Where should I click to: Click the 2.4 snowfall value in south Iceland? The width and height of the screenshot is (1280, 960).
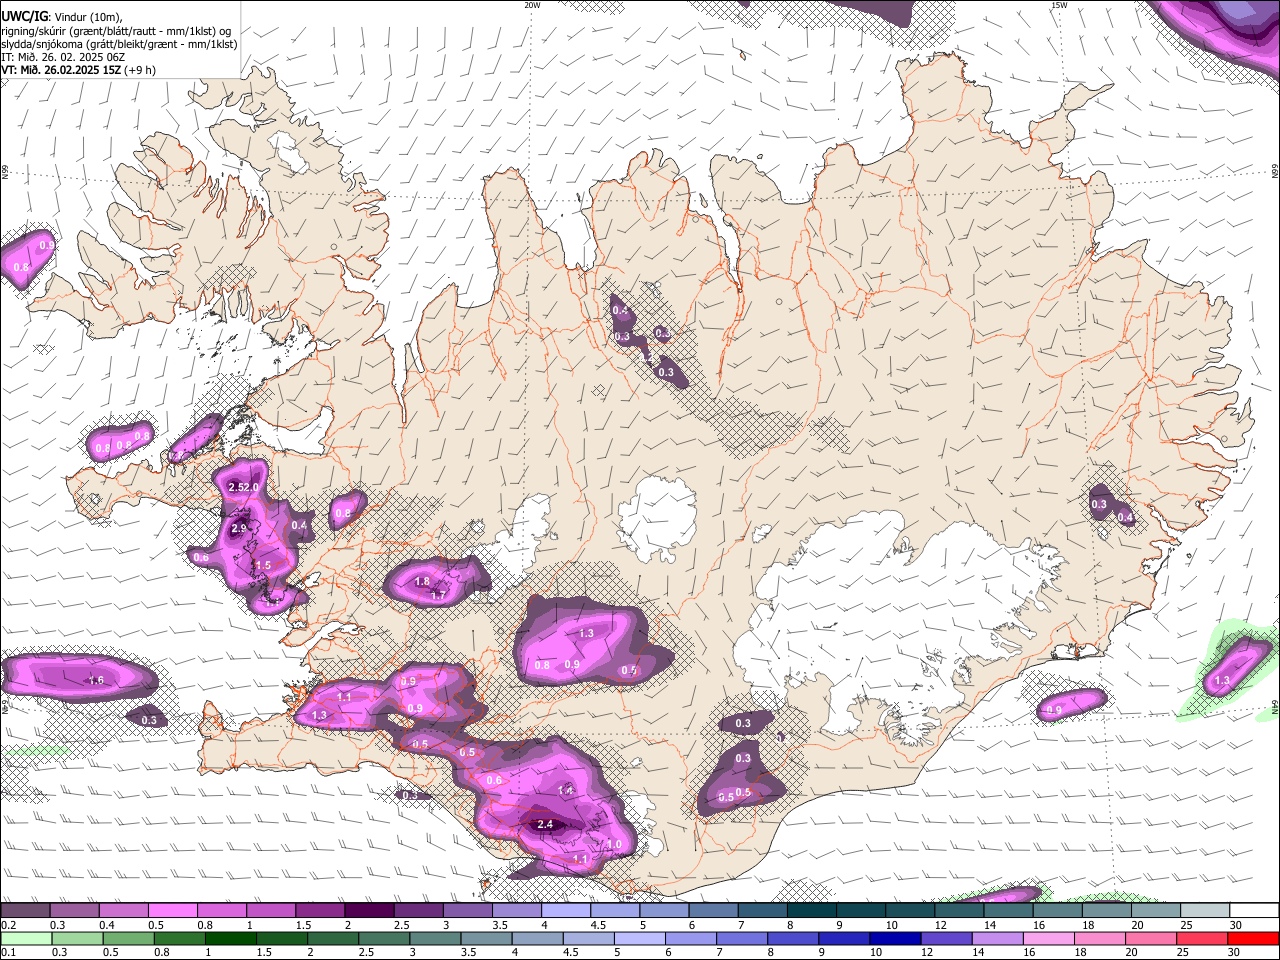pos(545,825)
